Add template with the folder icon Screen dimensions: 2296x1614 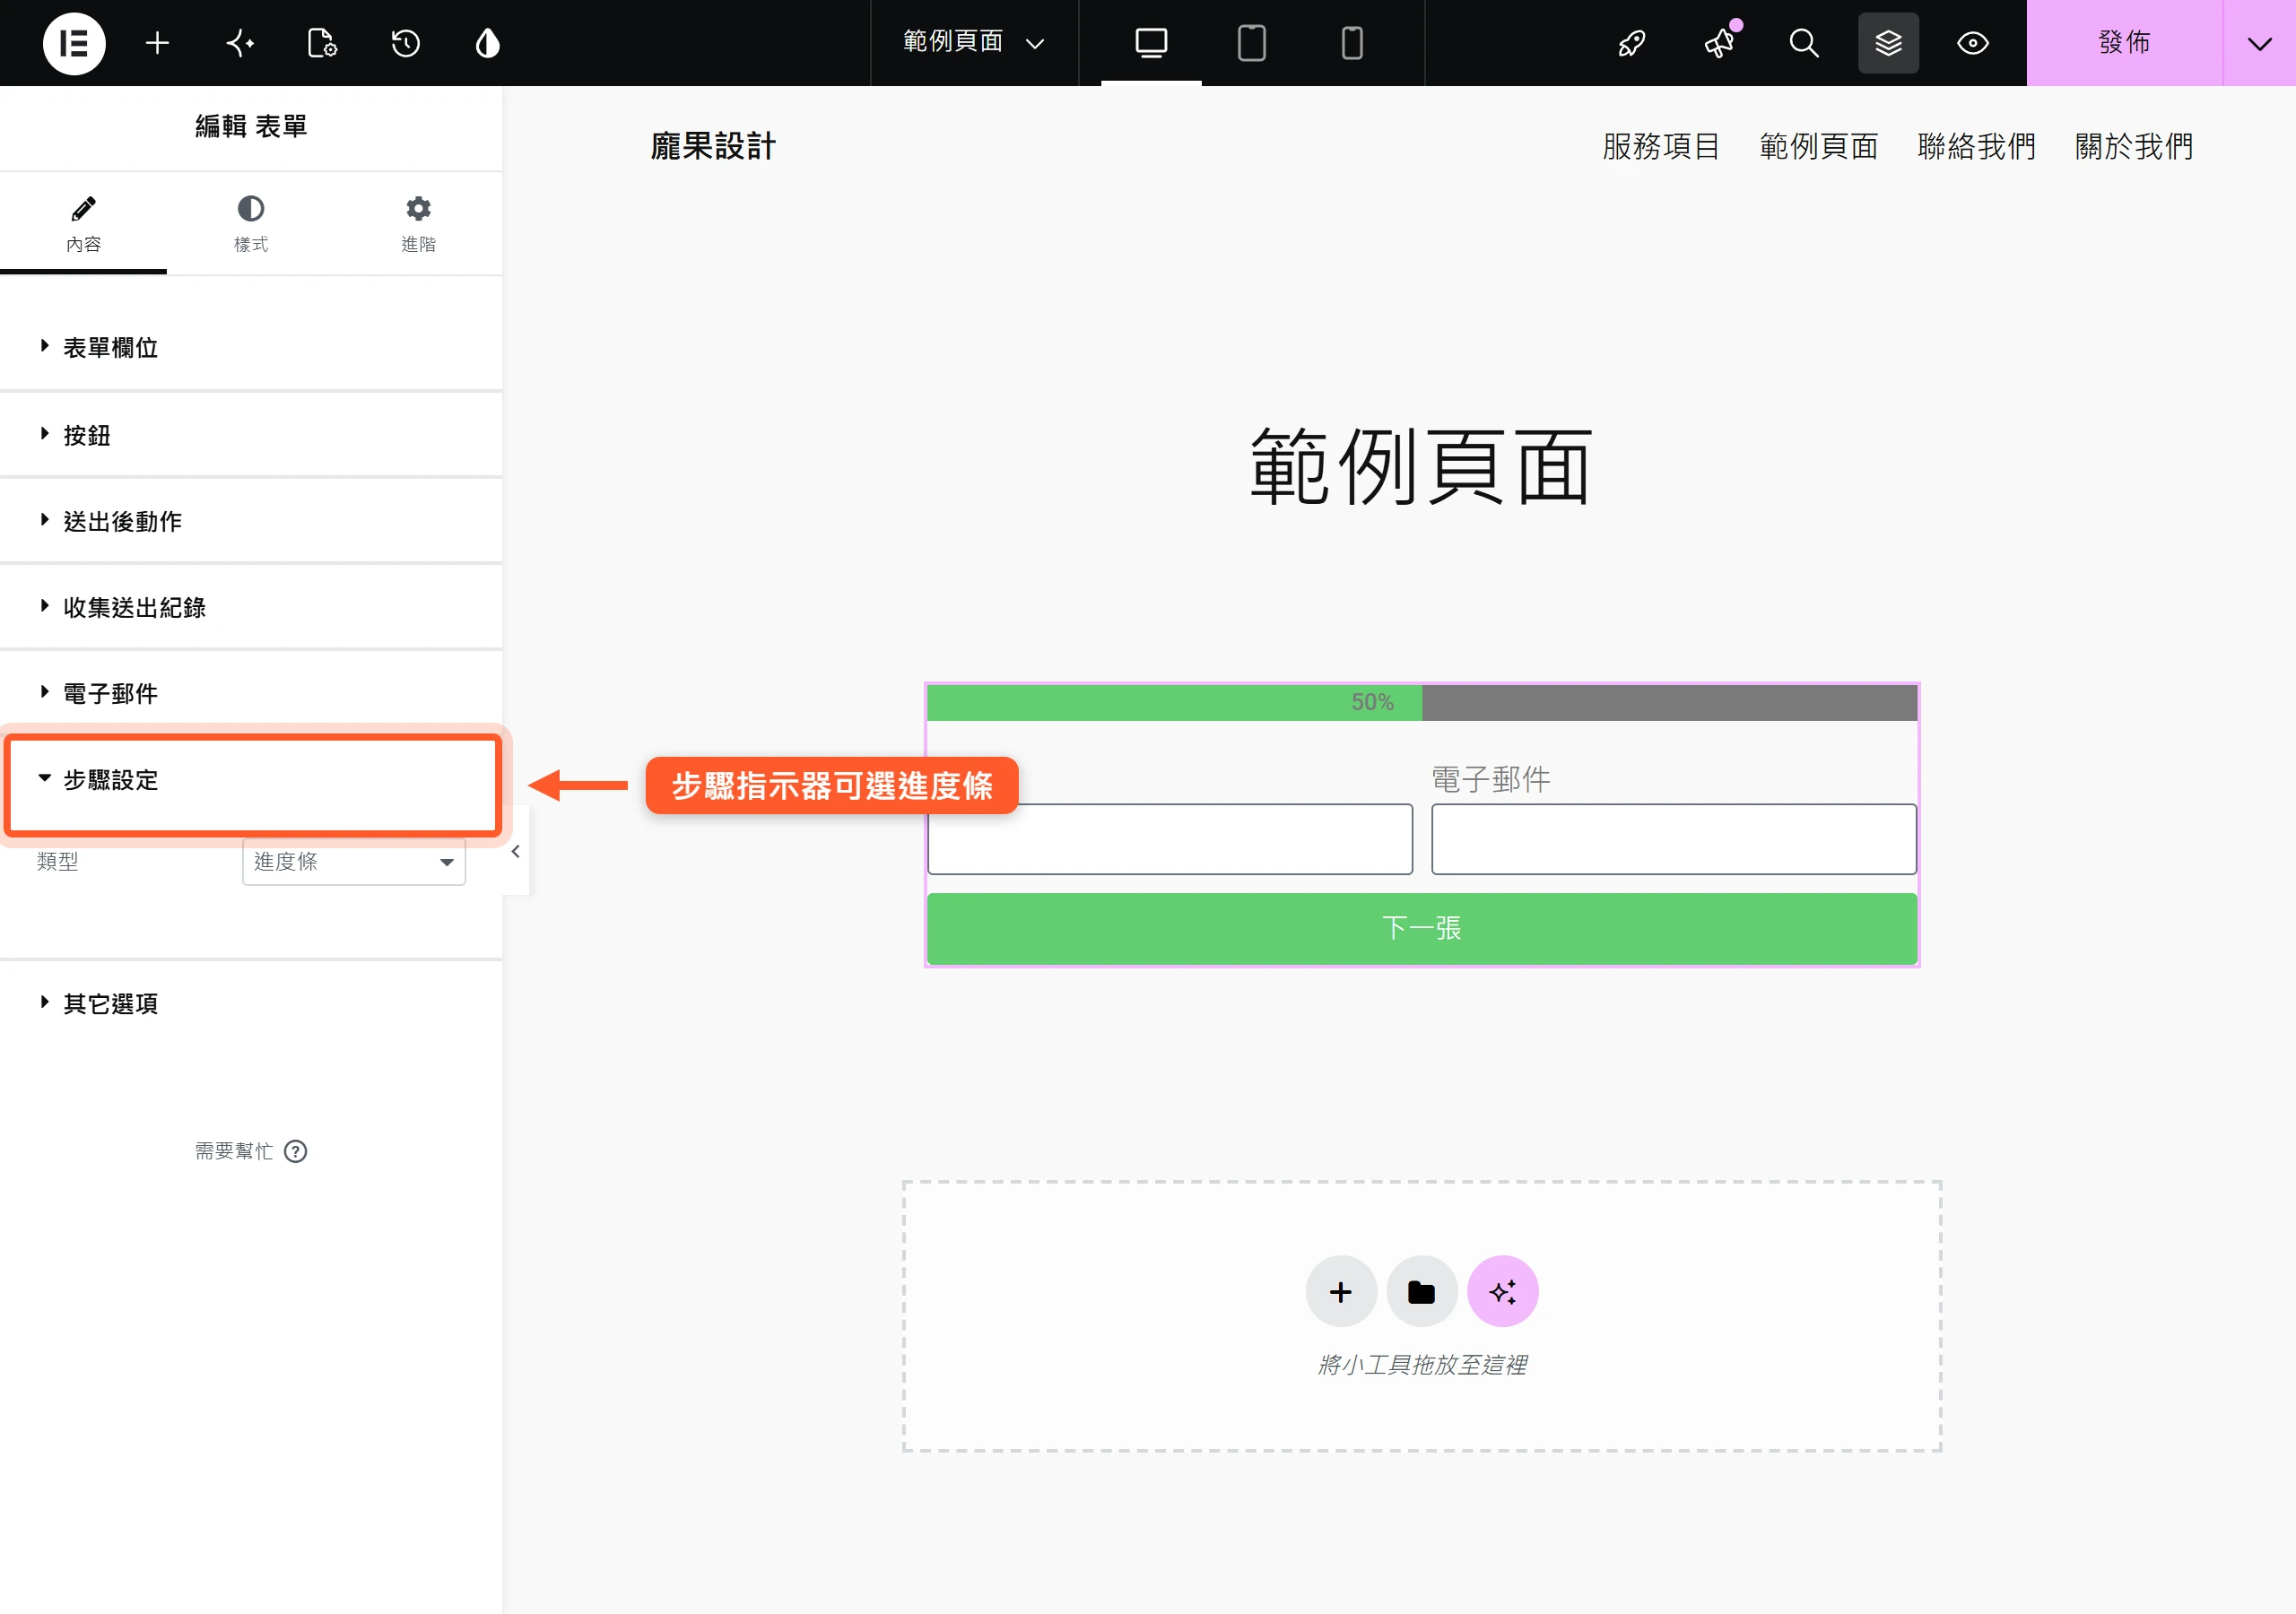(x=1421, y=1291)
